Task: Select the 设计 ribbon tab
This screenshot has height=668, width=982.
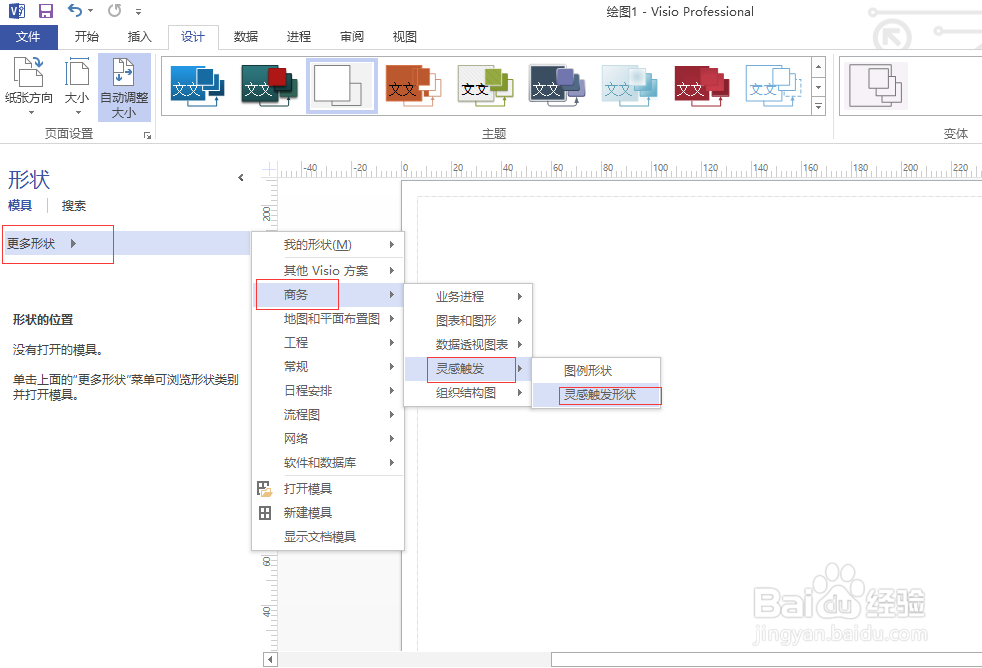Action: coord(193,37)
